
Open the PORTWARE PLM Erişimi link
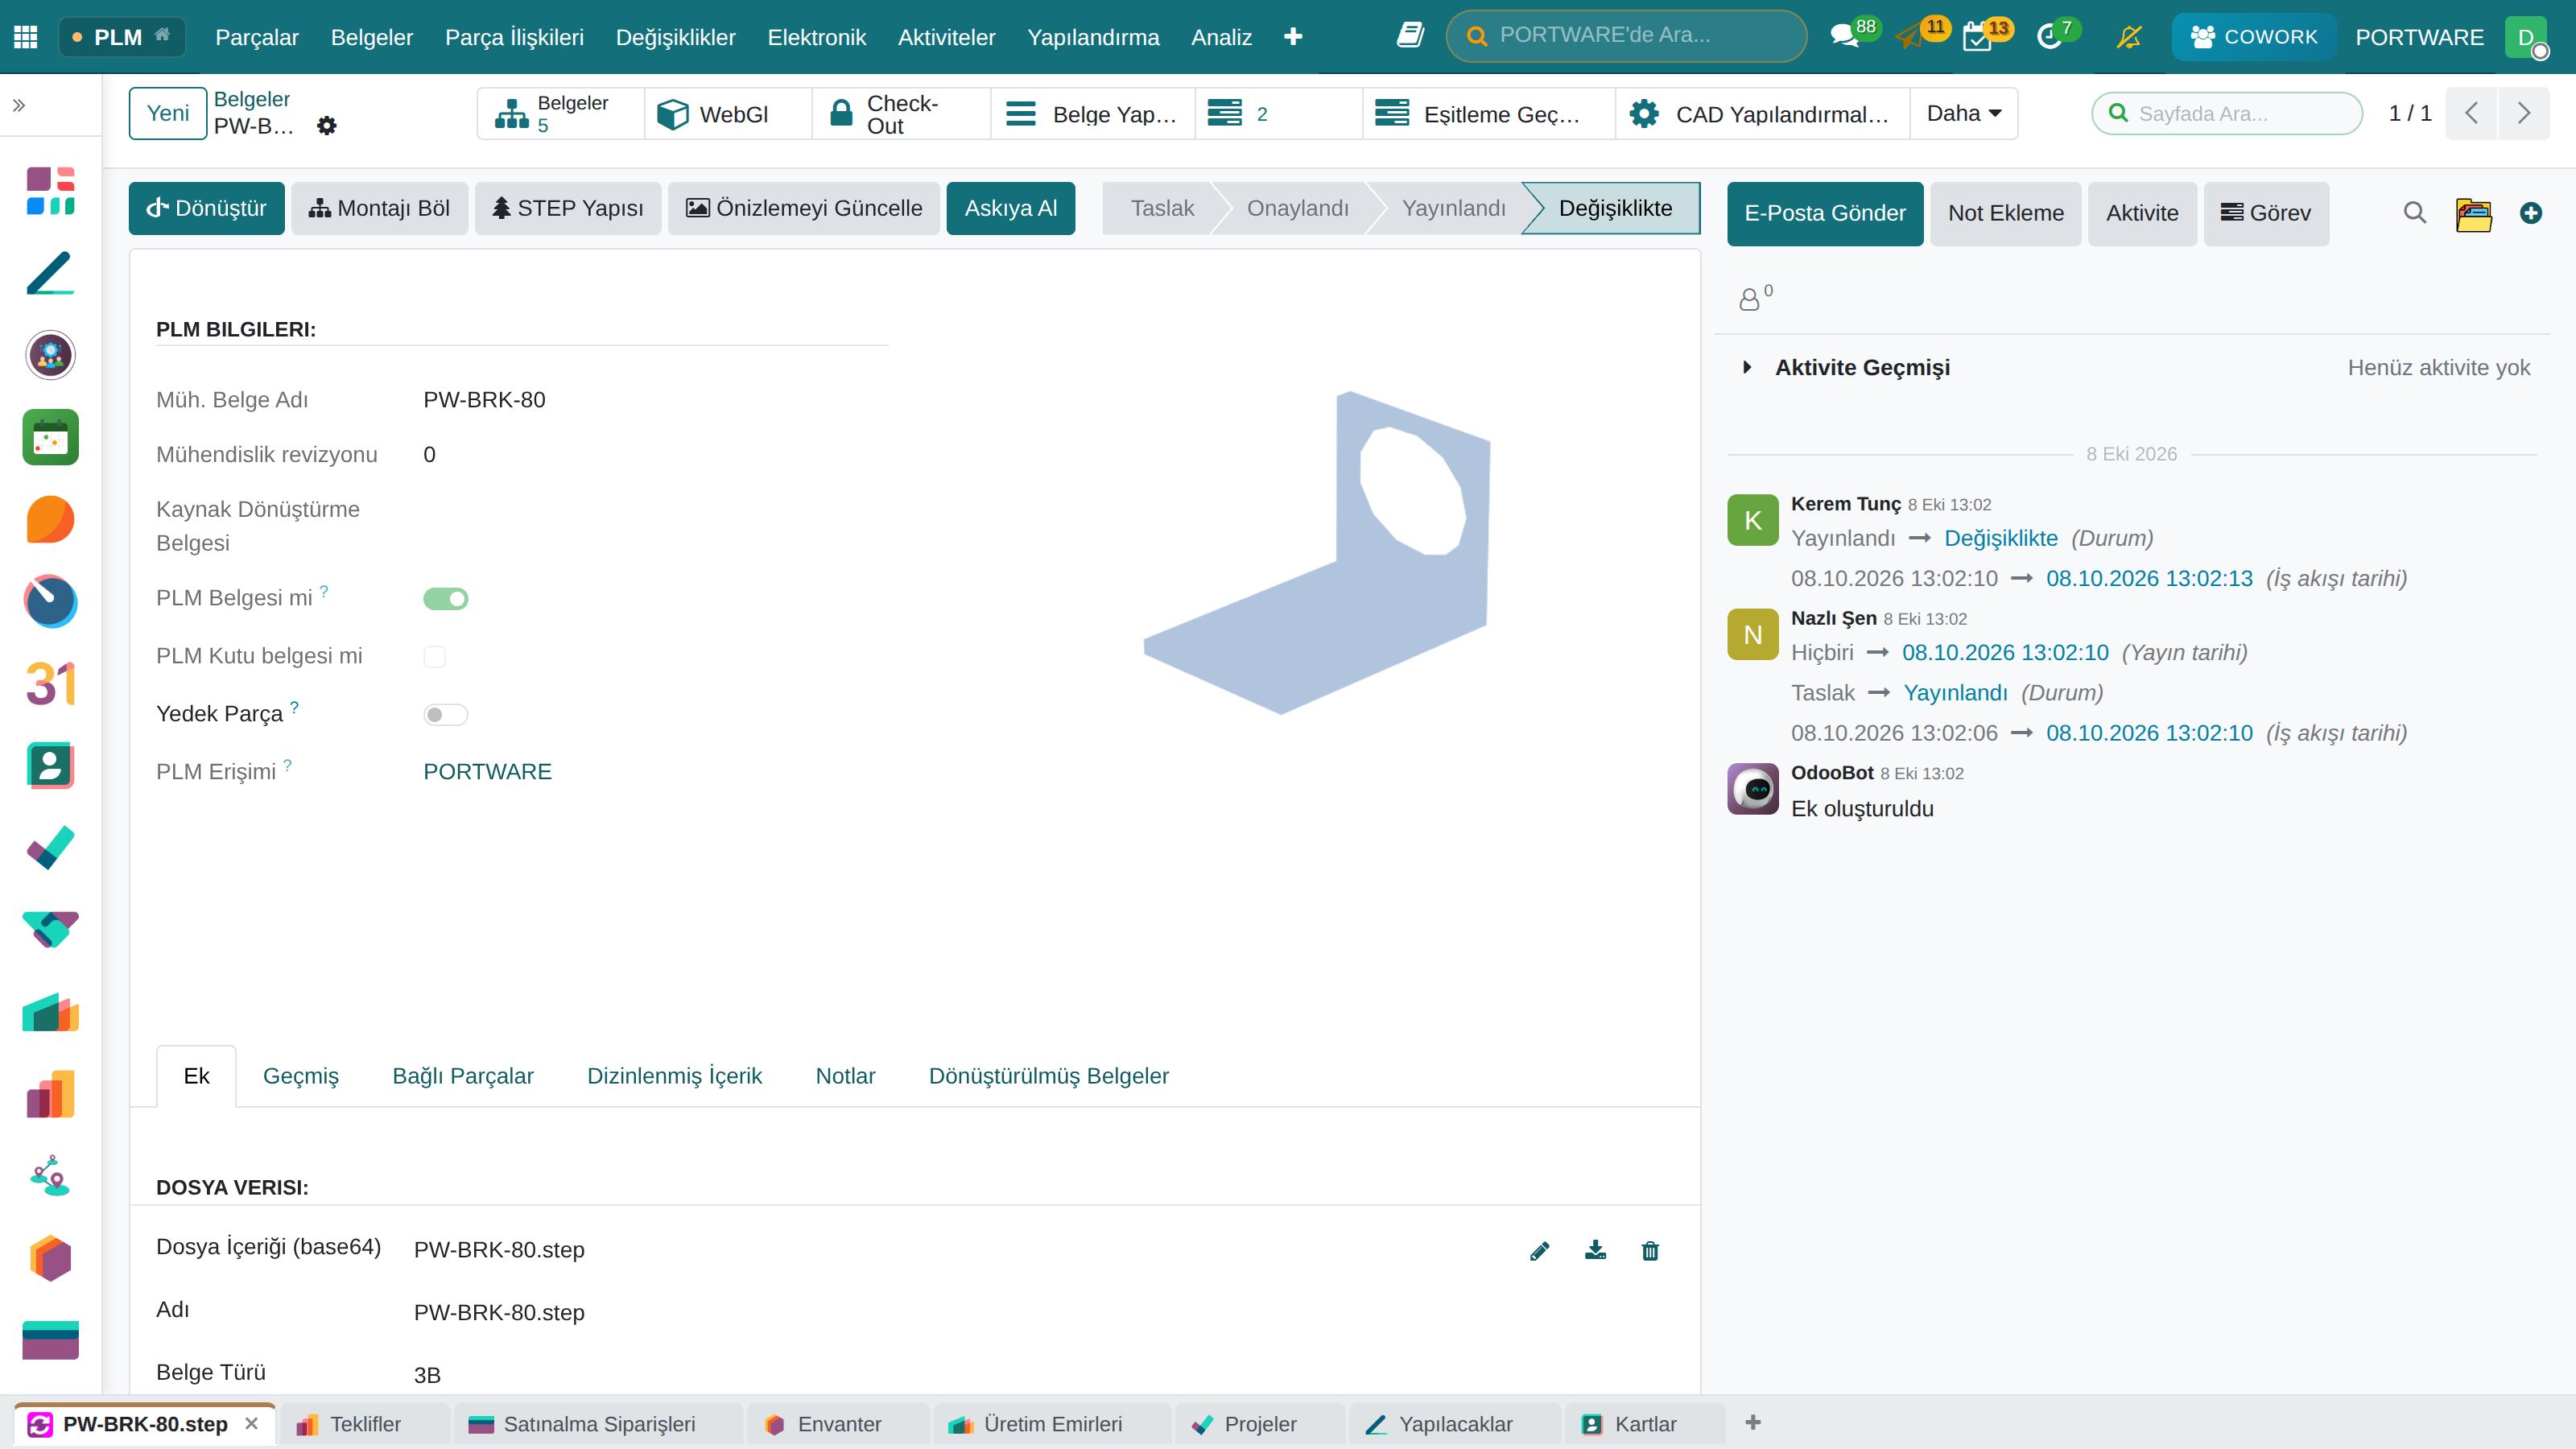coord(487,771)
